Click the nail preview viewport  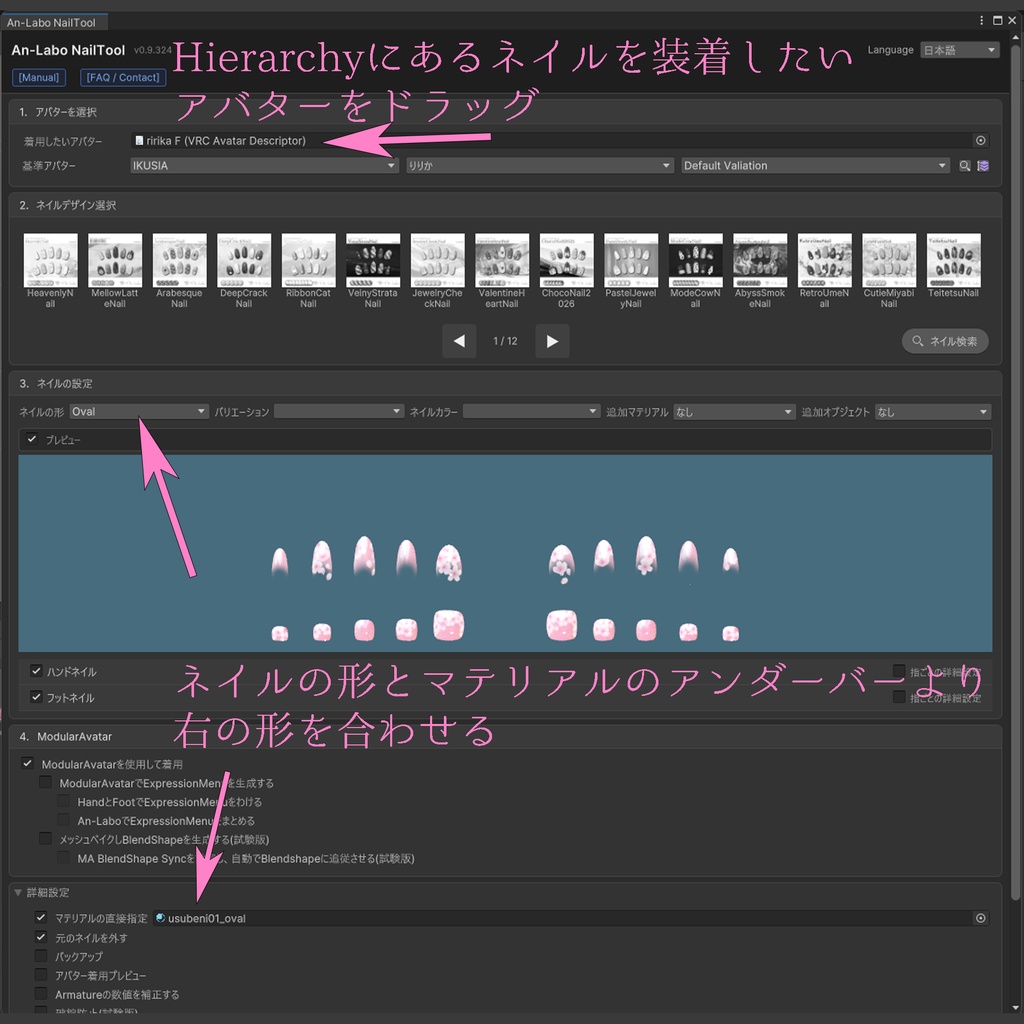point(505,553)
